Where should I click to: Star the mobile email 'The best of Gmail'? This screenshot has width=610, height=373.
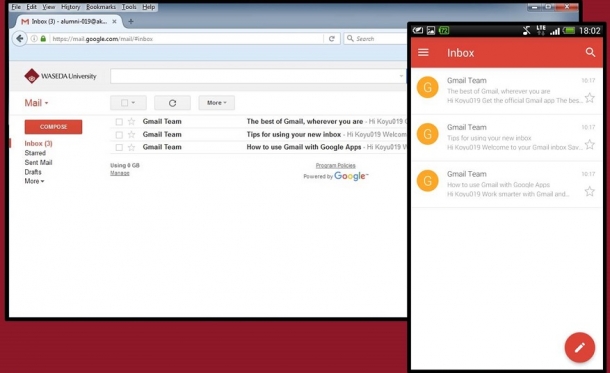click(590, 98)
